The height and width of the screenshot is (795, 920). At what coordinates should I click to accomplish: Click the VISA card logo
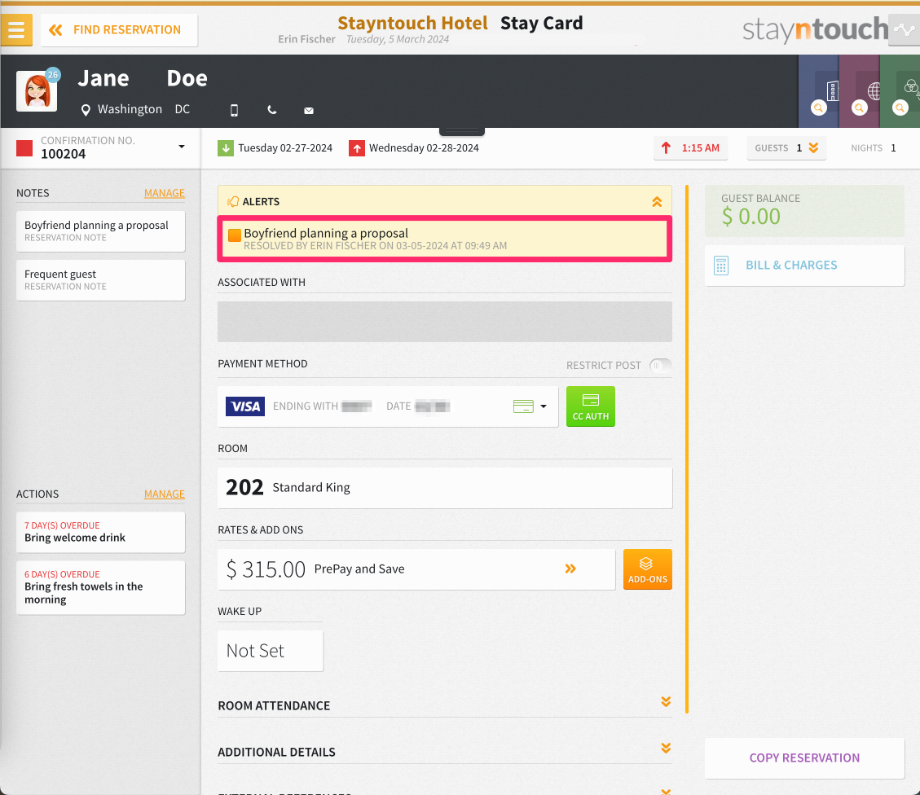coord(245,406)
